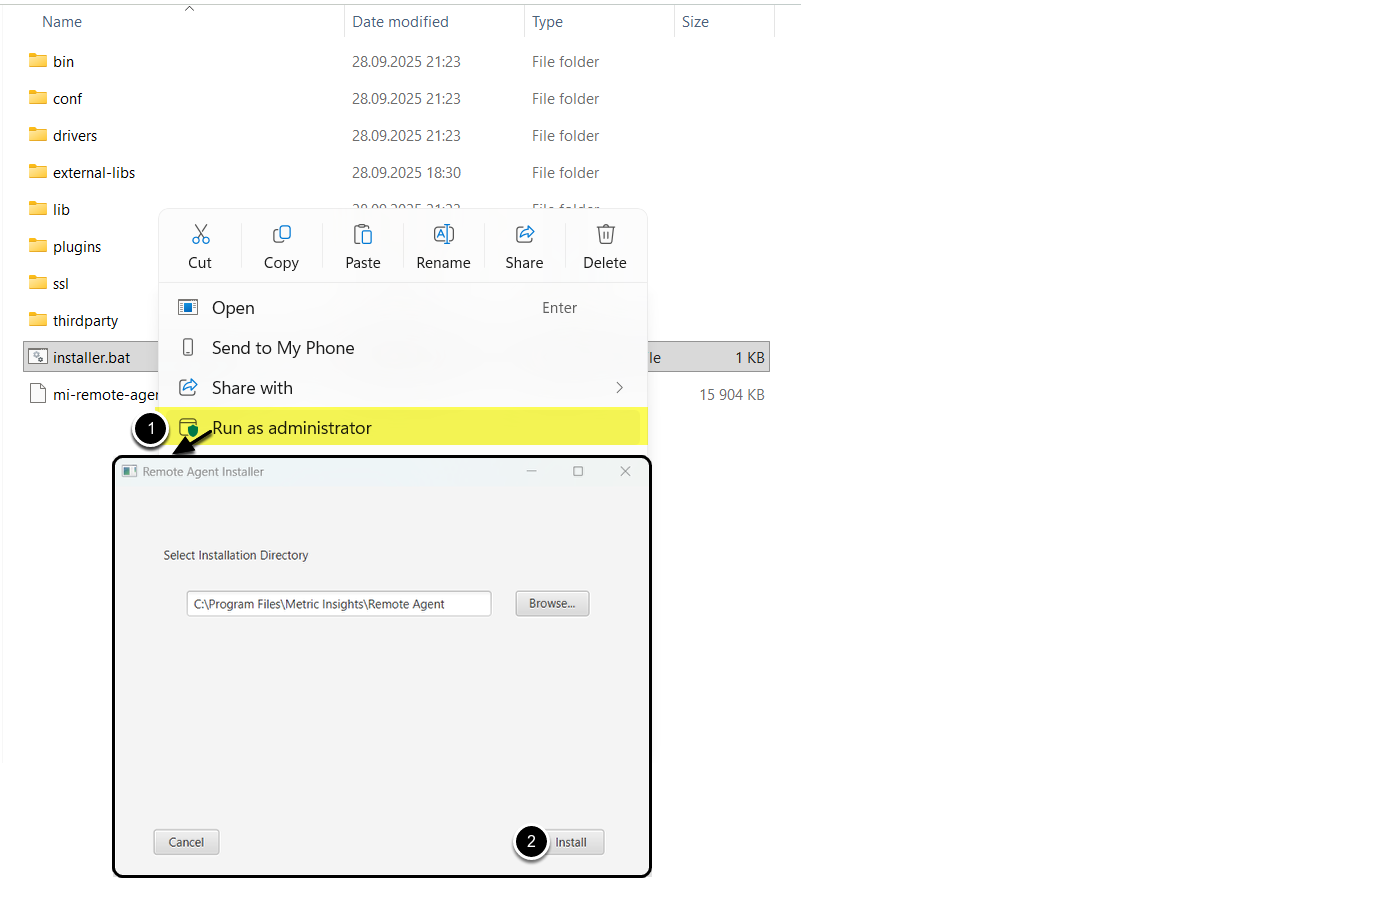1393x919 pixels.
Task: Click the icon beside Share with
Action: (188, 387)
